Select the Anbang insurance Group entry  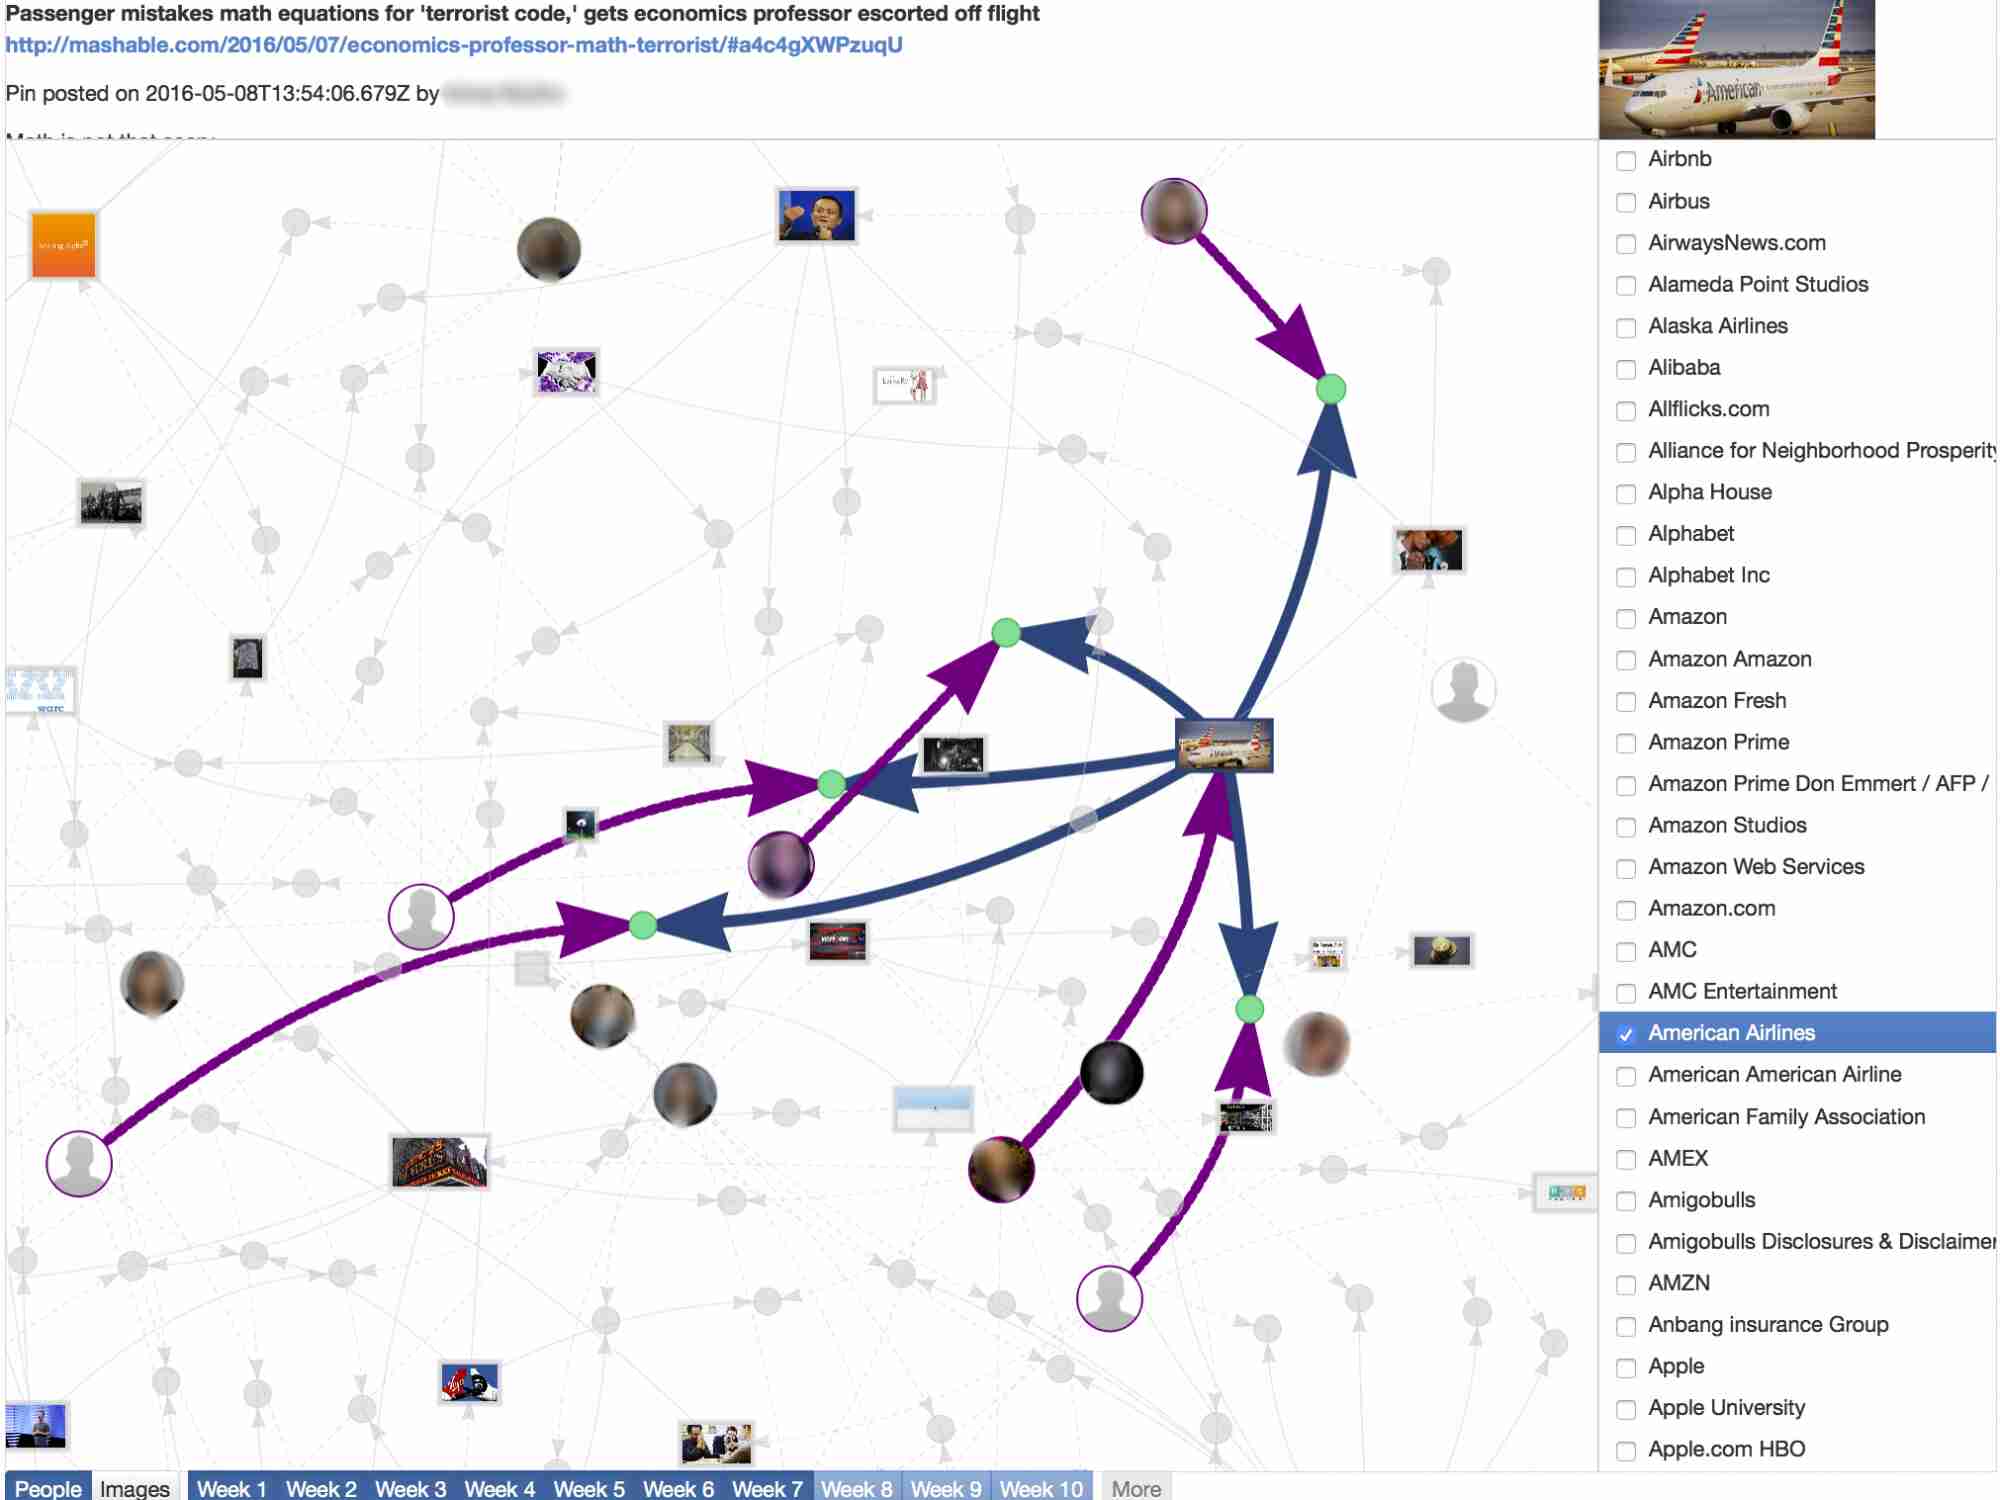[x=1768, y=1325]
